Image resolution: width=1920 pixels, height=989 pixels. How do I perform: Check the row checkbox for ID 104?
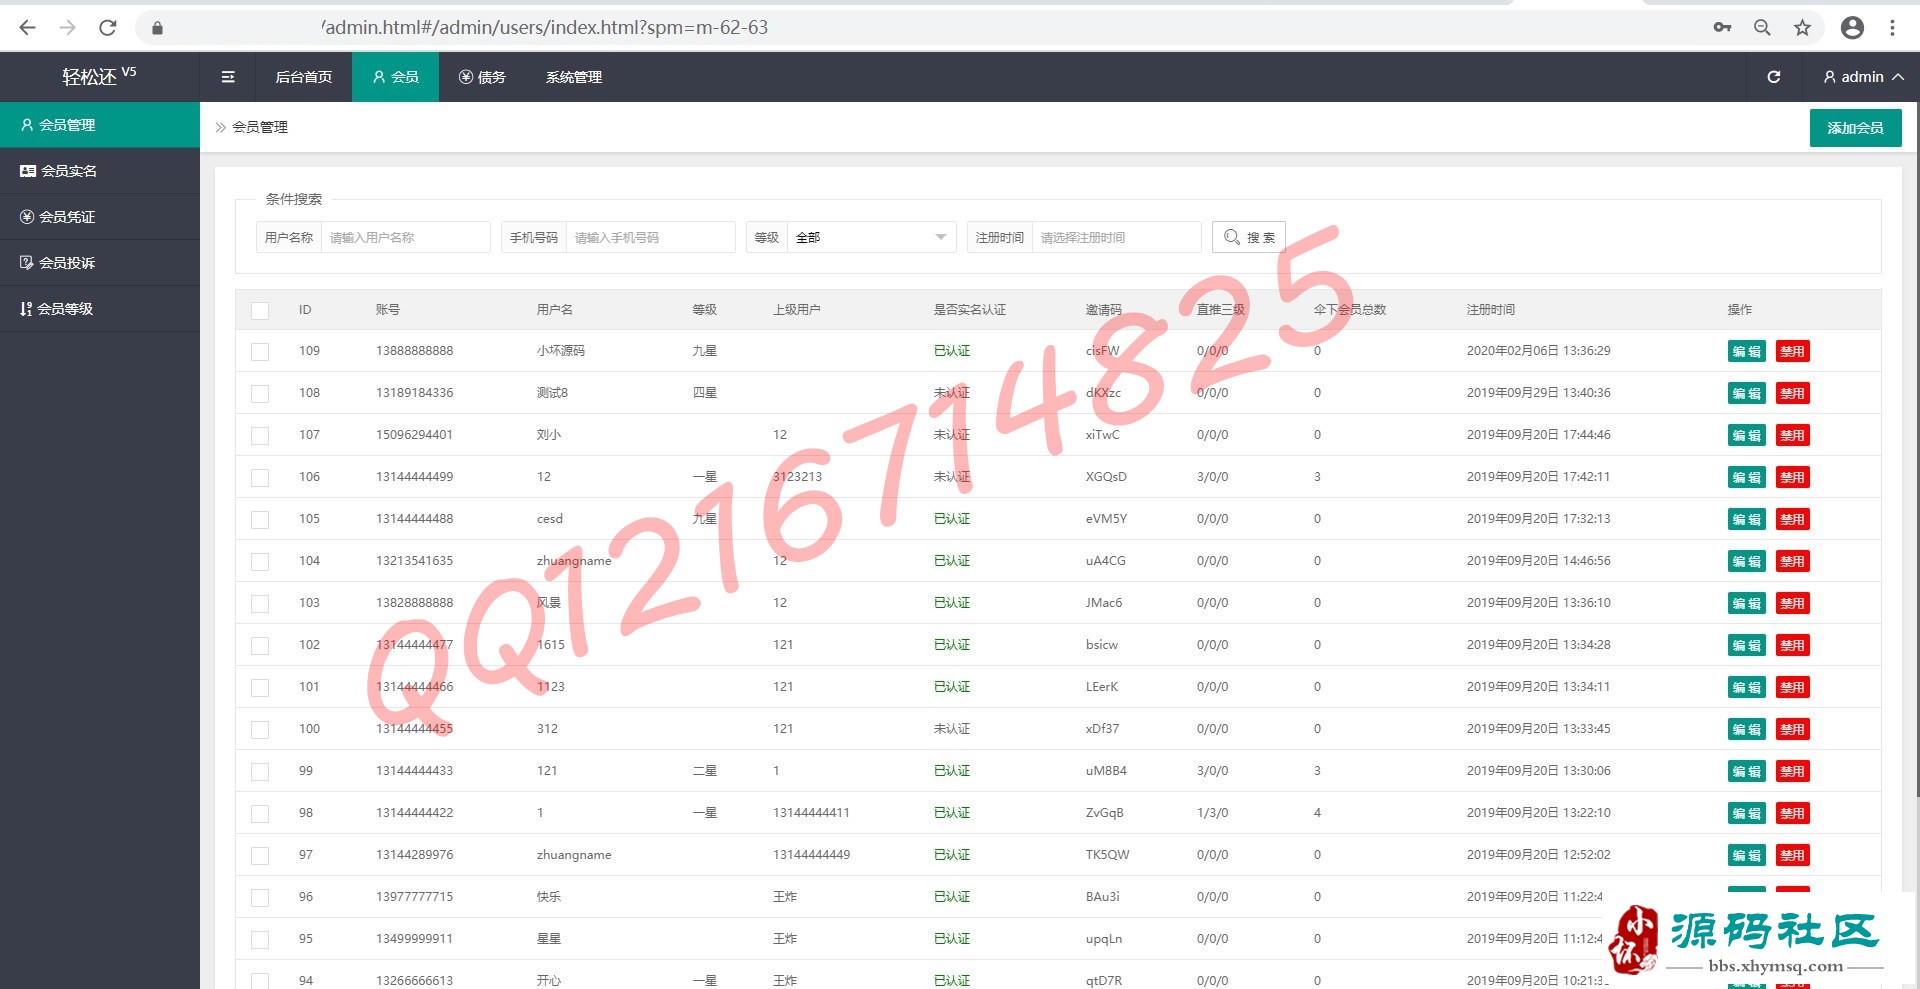260,562
